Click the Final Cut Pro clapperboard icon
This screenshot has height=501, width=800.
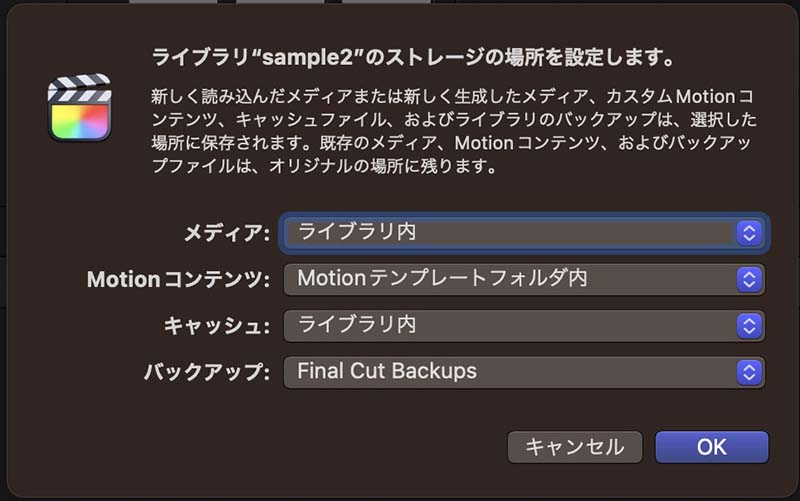tap(80, 107)
